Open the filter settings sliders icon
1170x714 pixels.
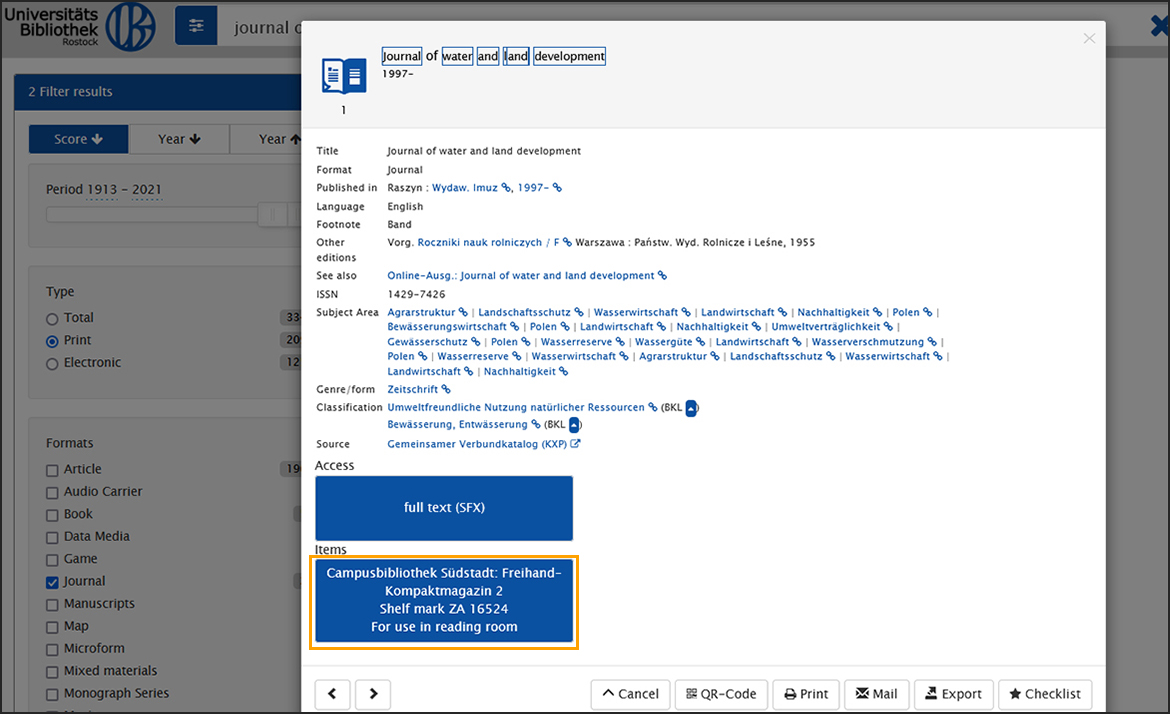196,26
